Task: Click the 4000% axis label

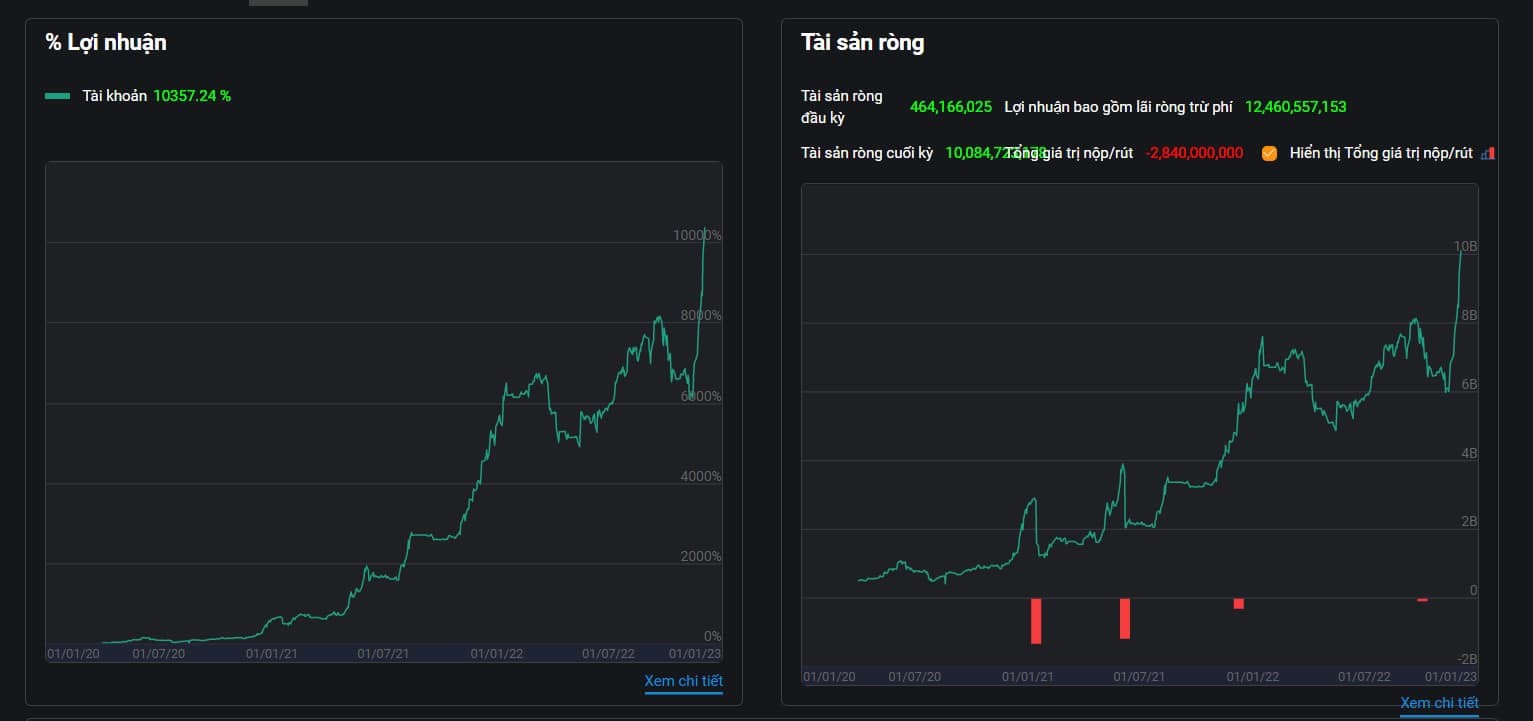Action: point(701,476)
